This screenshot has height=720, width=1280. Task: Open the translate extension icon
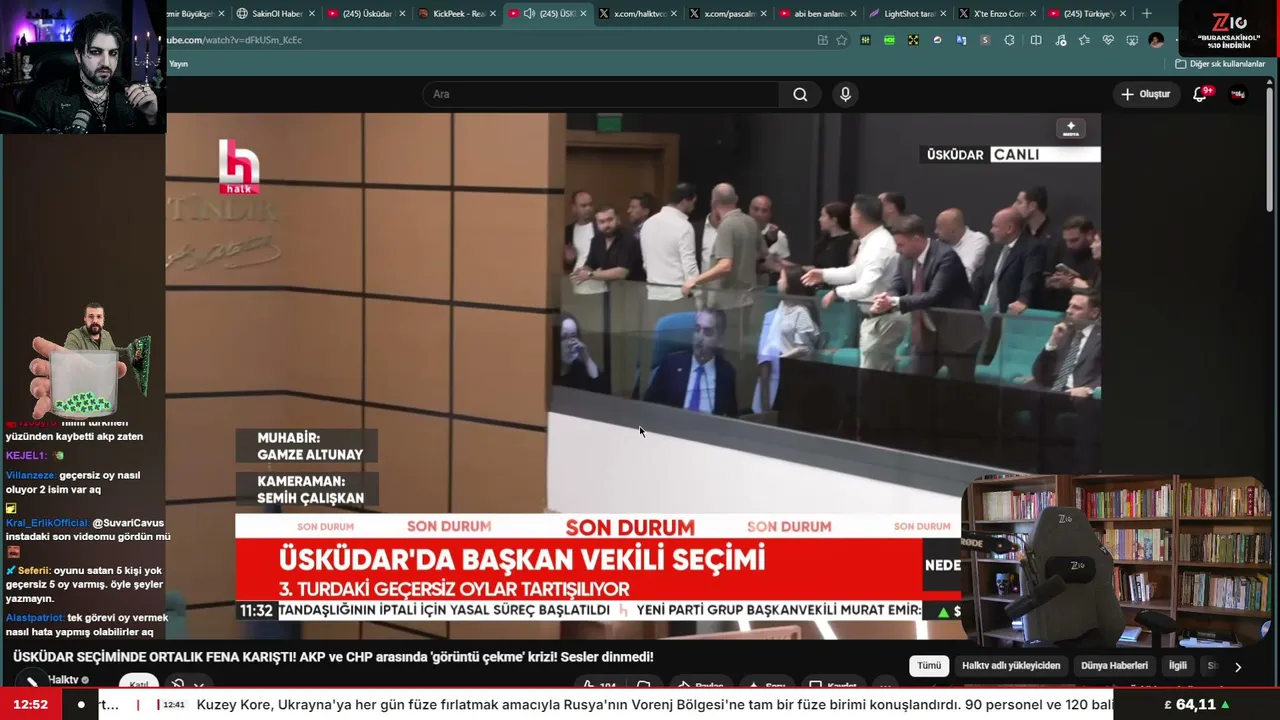point(961,40)
